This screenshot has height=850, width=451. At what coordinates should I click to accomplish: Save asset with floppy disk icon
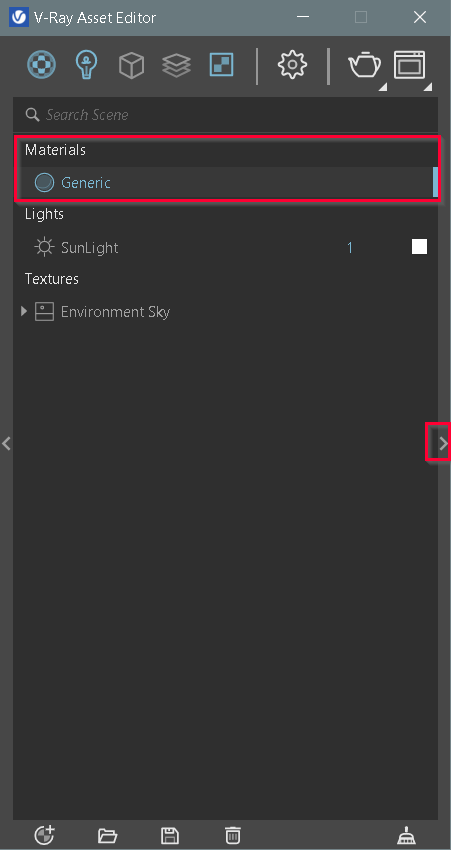[x=170, y=835]
